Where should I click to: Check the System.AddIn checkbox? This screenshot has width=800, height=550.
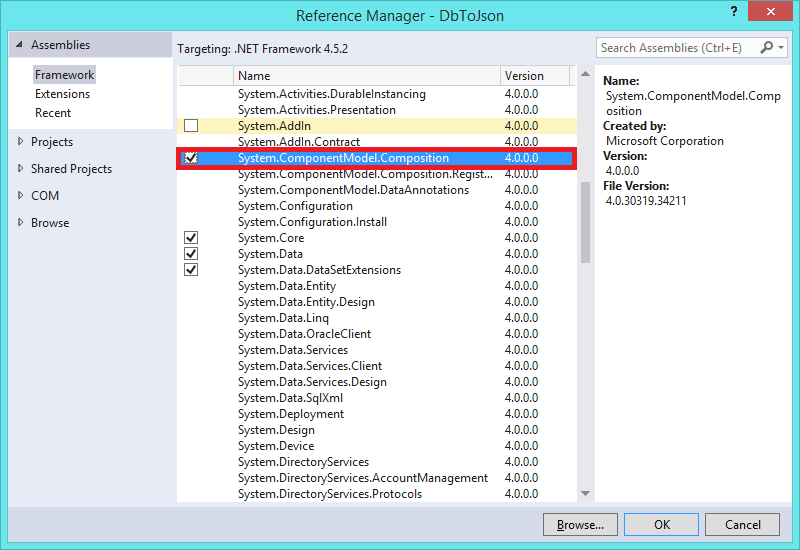tap(191, 126)
